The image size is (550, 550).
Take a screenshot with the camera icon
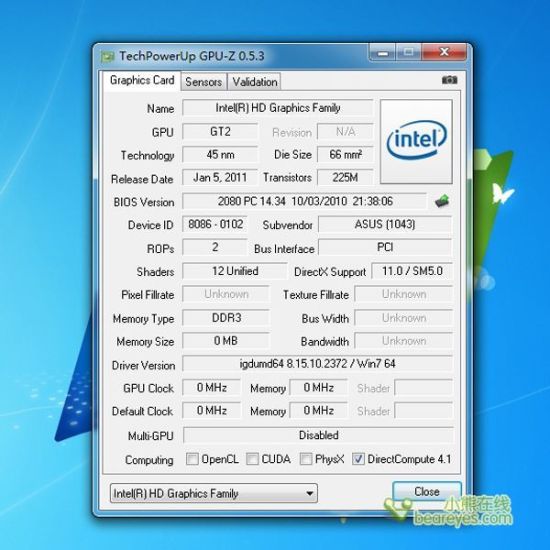pyautogui.click(x=449, y=80)
